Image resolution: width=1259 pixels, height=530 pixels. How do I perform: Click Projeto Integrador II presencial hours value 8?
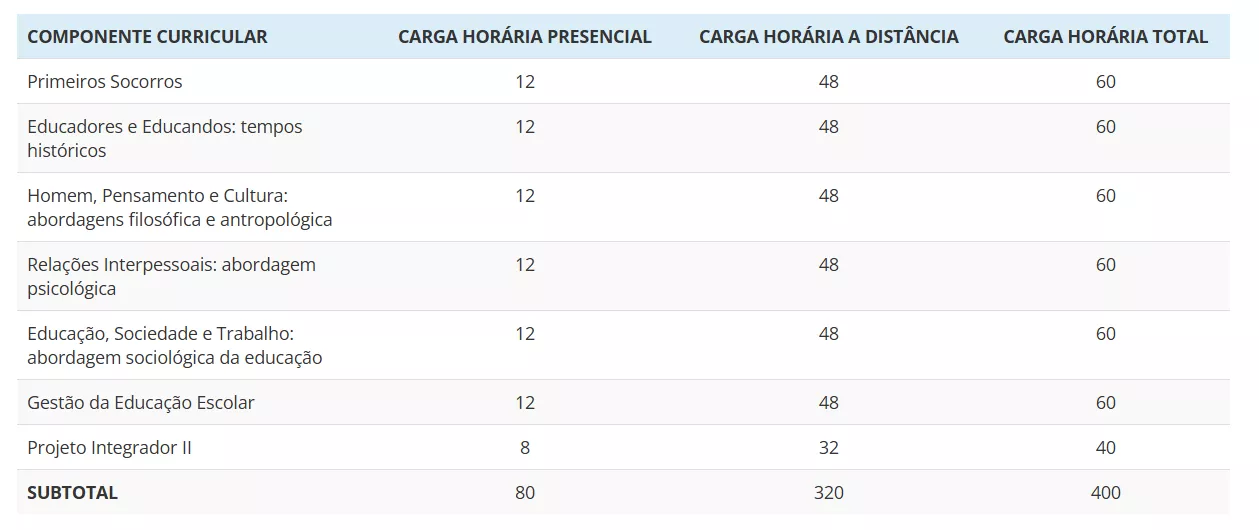tap(525, 448)
